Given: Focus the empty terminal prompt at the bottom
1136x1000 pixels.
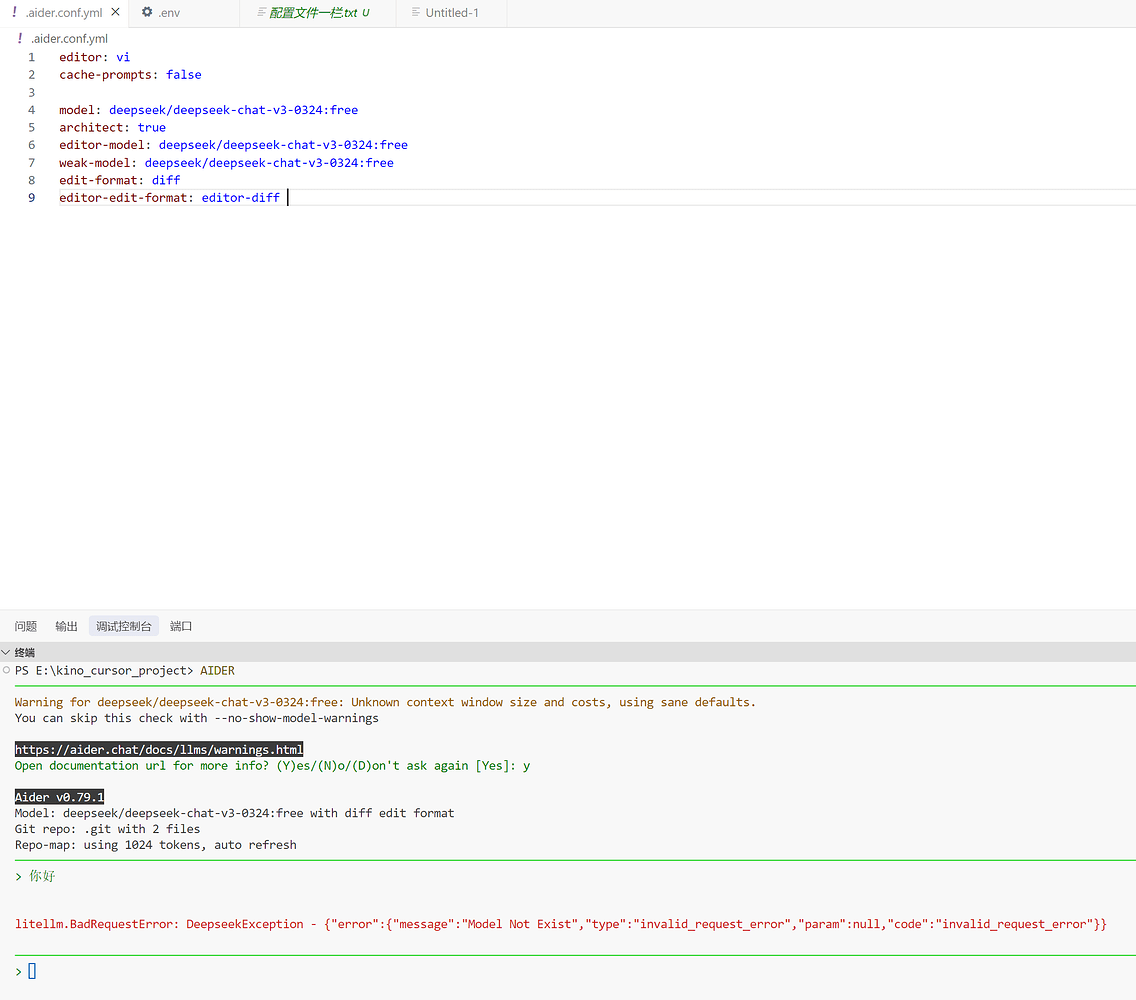Looking at the screenshot, I should pos(32,971).
